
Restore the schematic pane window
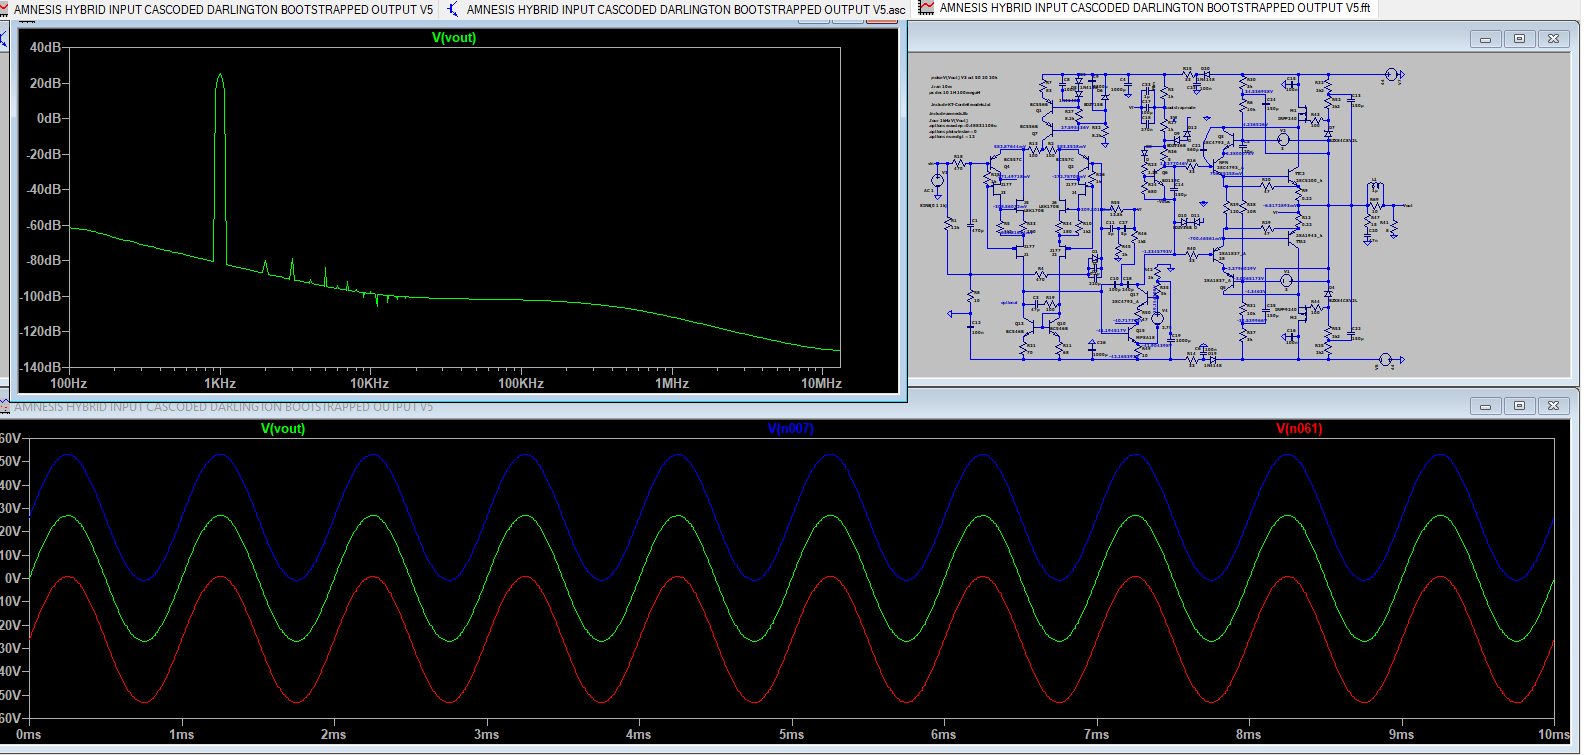(x=1519, y=39)
